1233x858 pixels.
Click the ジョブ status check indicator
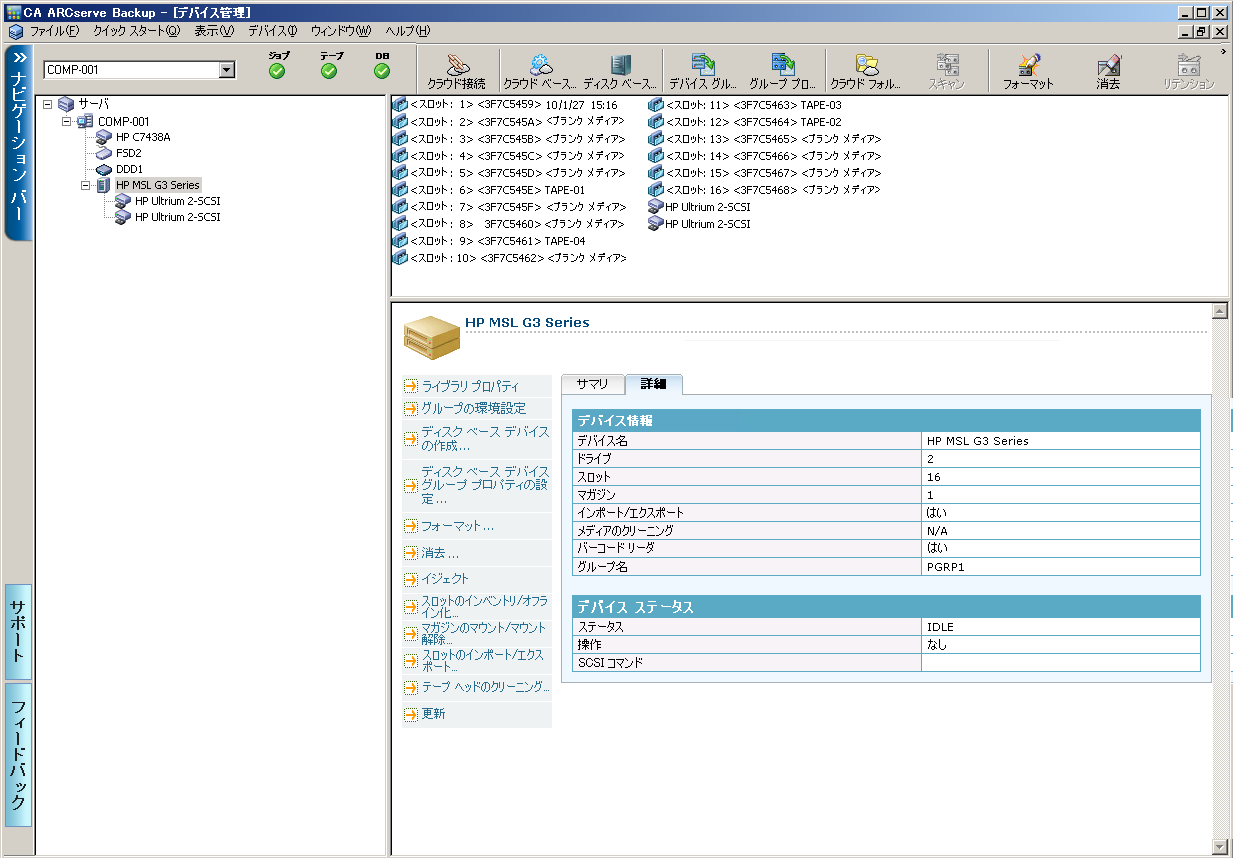click(x=277, y=71)
